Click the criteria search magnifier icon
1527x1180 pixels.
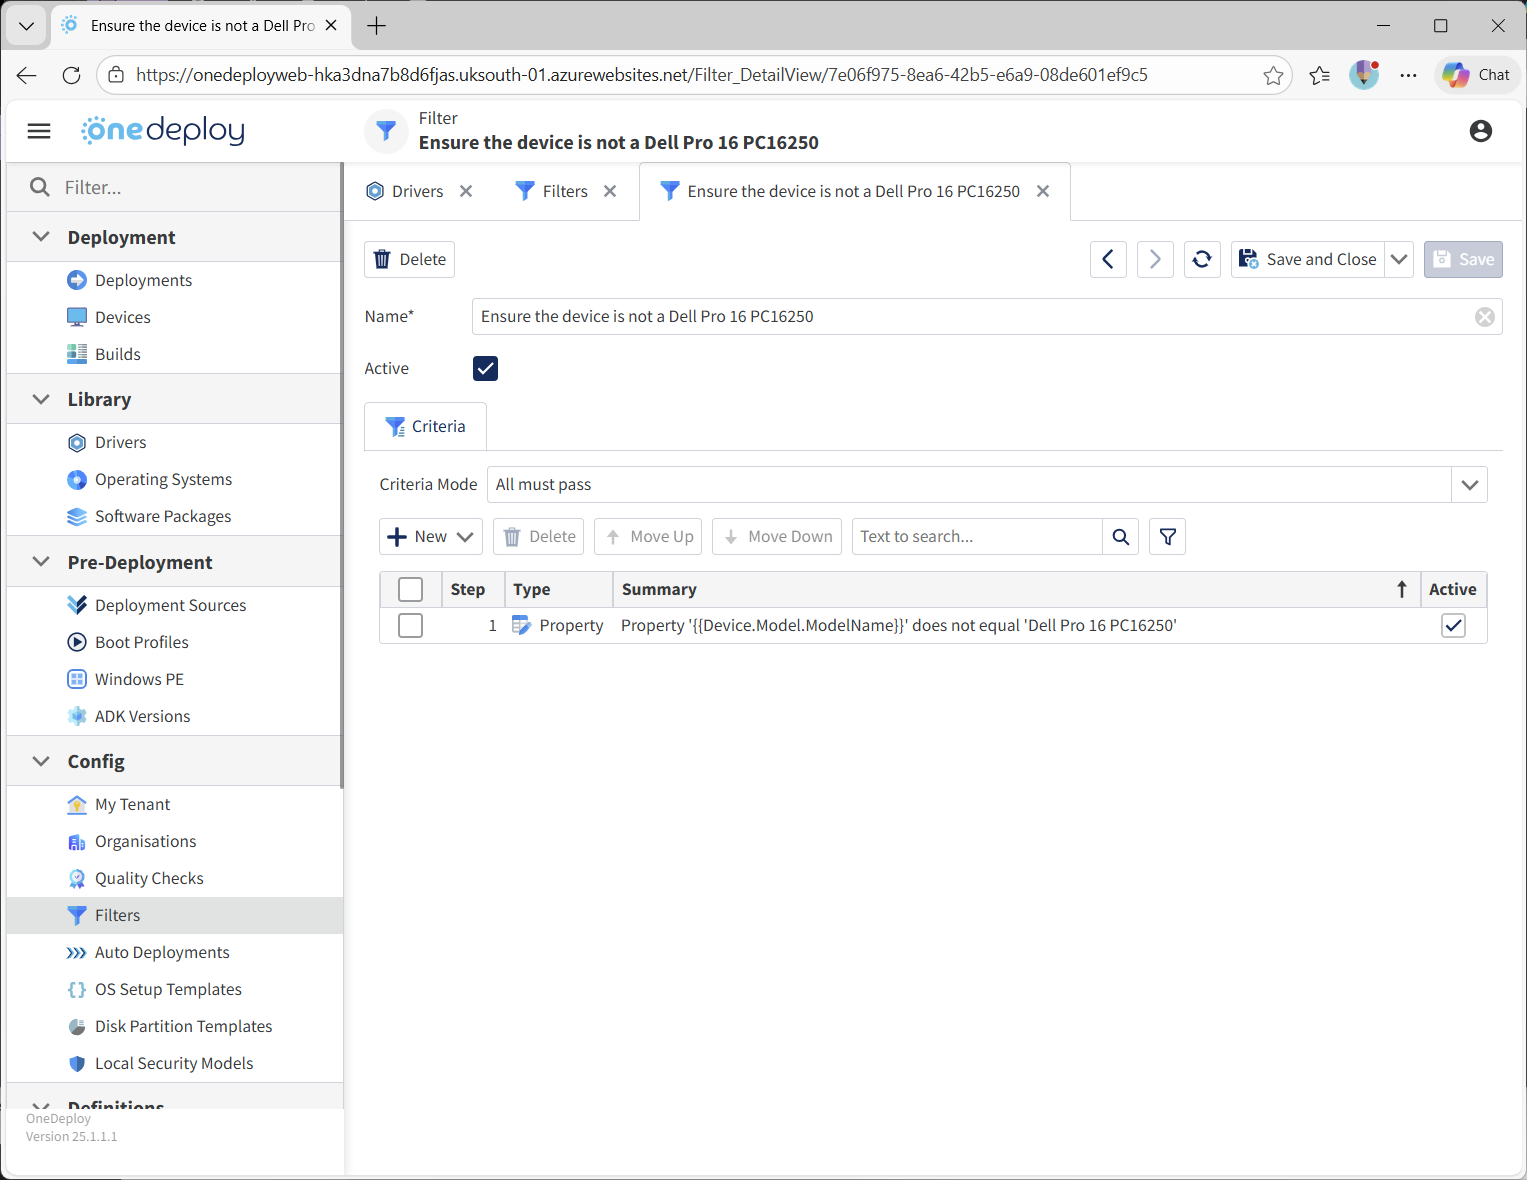coord(1121,537)
